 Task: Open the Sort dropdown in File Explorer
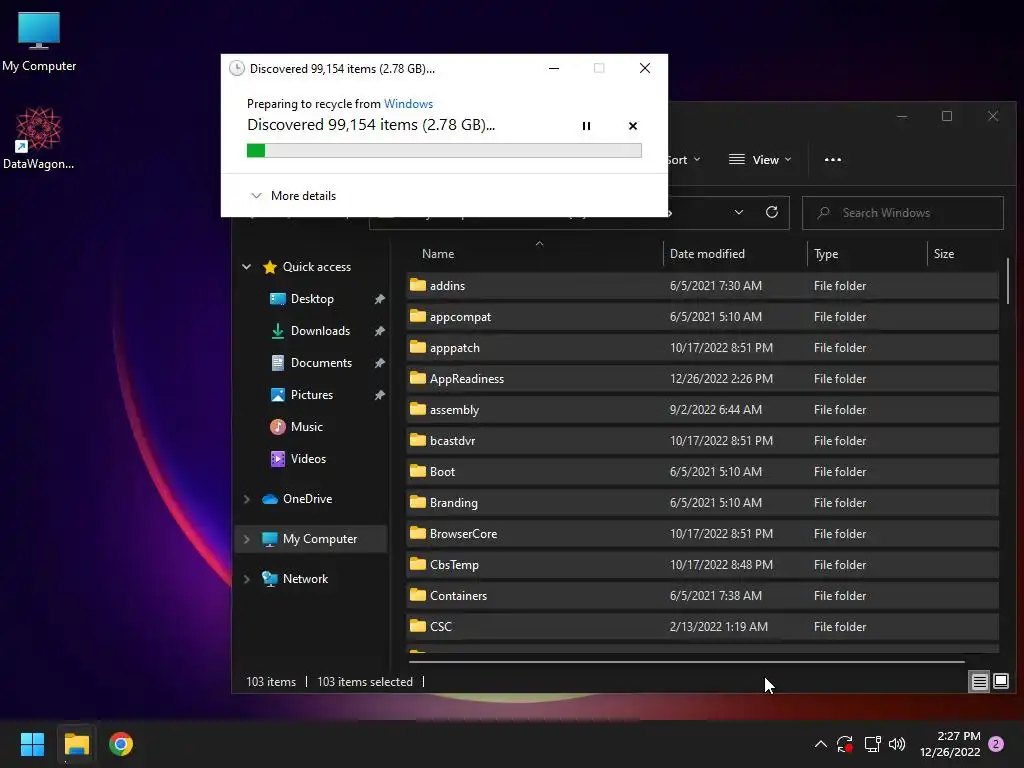point(683,160)
